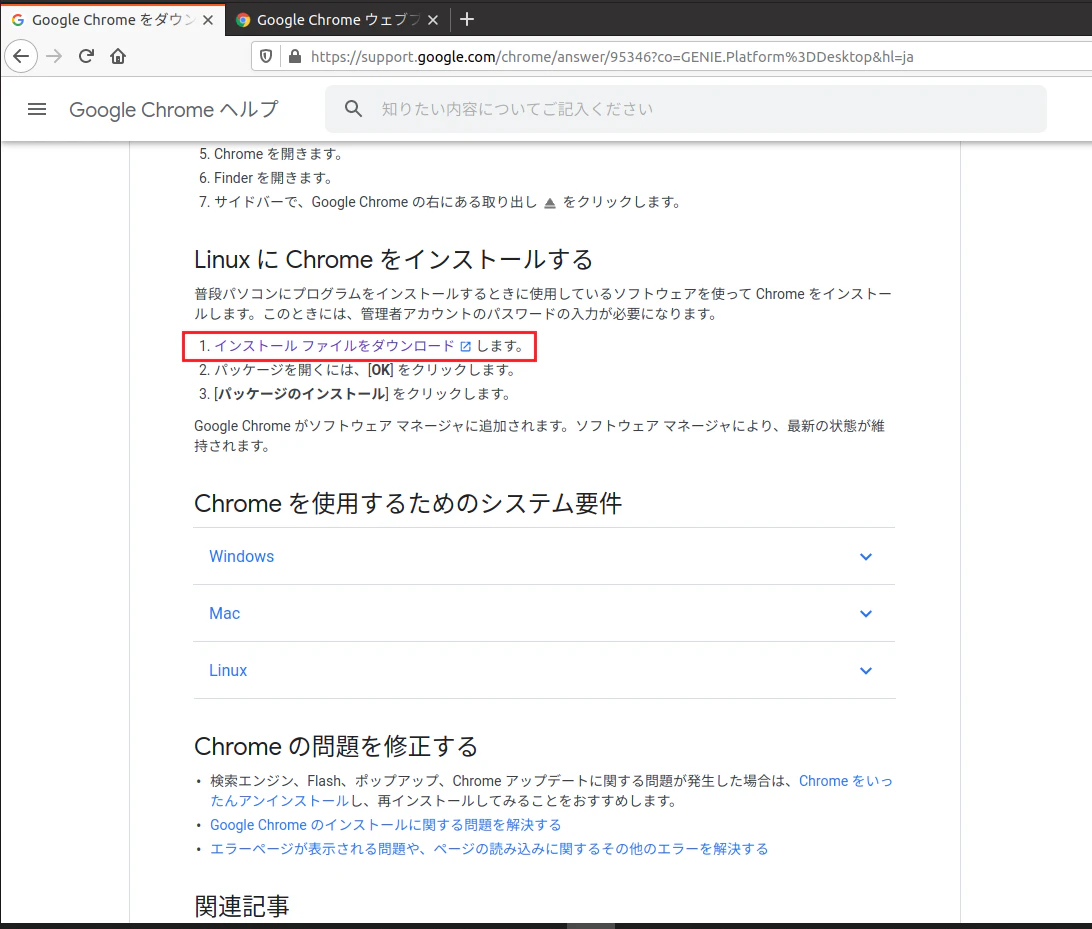Switch to the first Google Chrome download tab
Screen dimensions: 1092x929
click(113, 20)
